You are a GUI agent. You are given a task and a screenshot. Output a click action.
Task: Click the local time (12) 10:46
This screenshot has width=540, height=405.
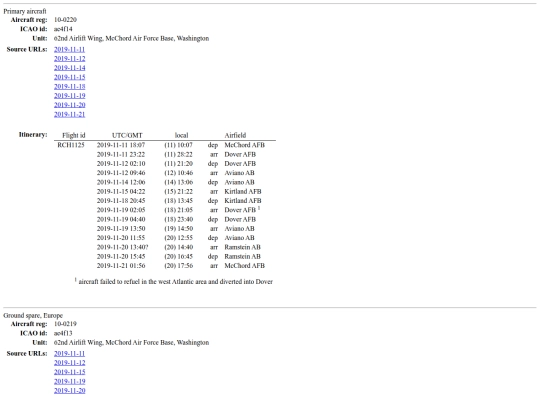[178, 173]
